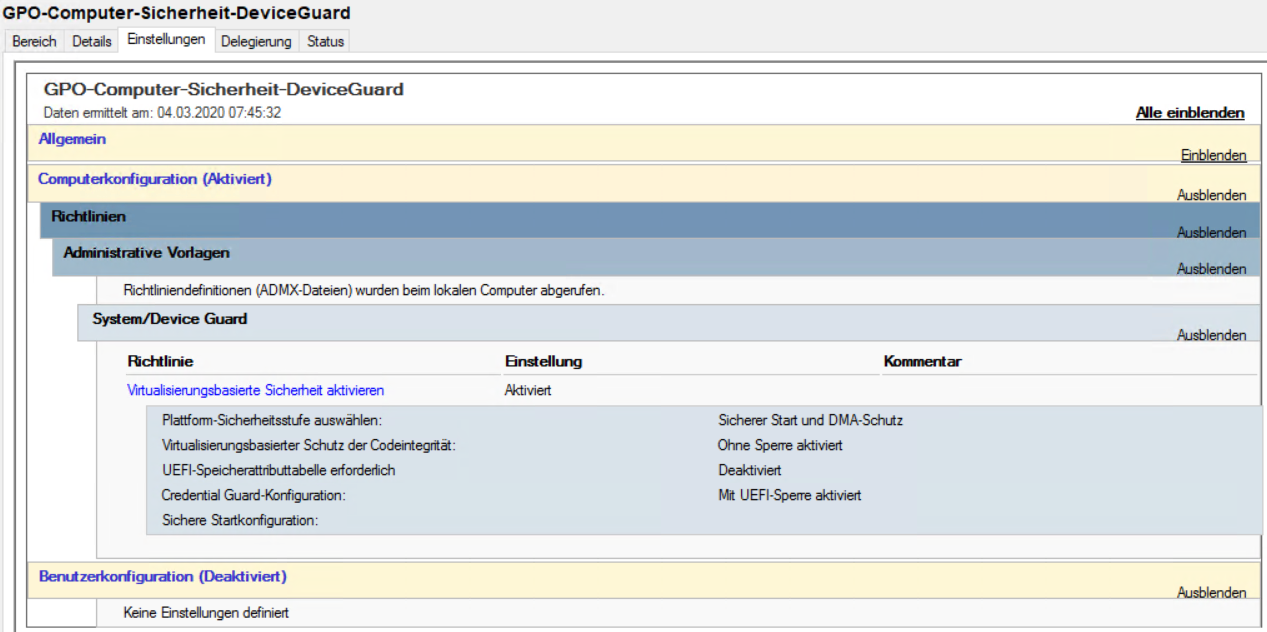Viewport: 1267px width, 632px height.
Task: Collapse Administrative Vorlagen via Ausblenden
Action: point(1211,269)
